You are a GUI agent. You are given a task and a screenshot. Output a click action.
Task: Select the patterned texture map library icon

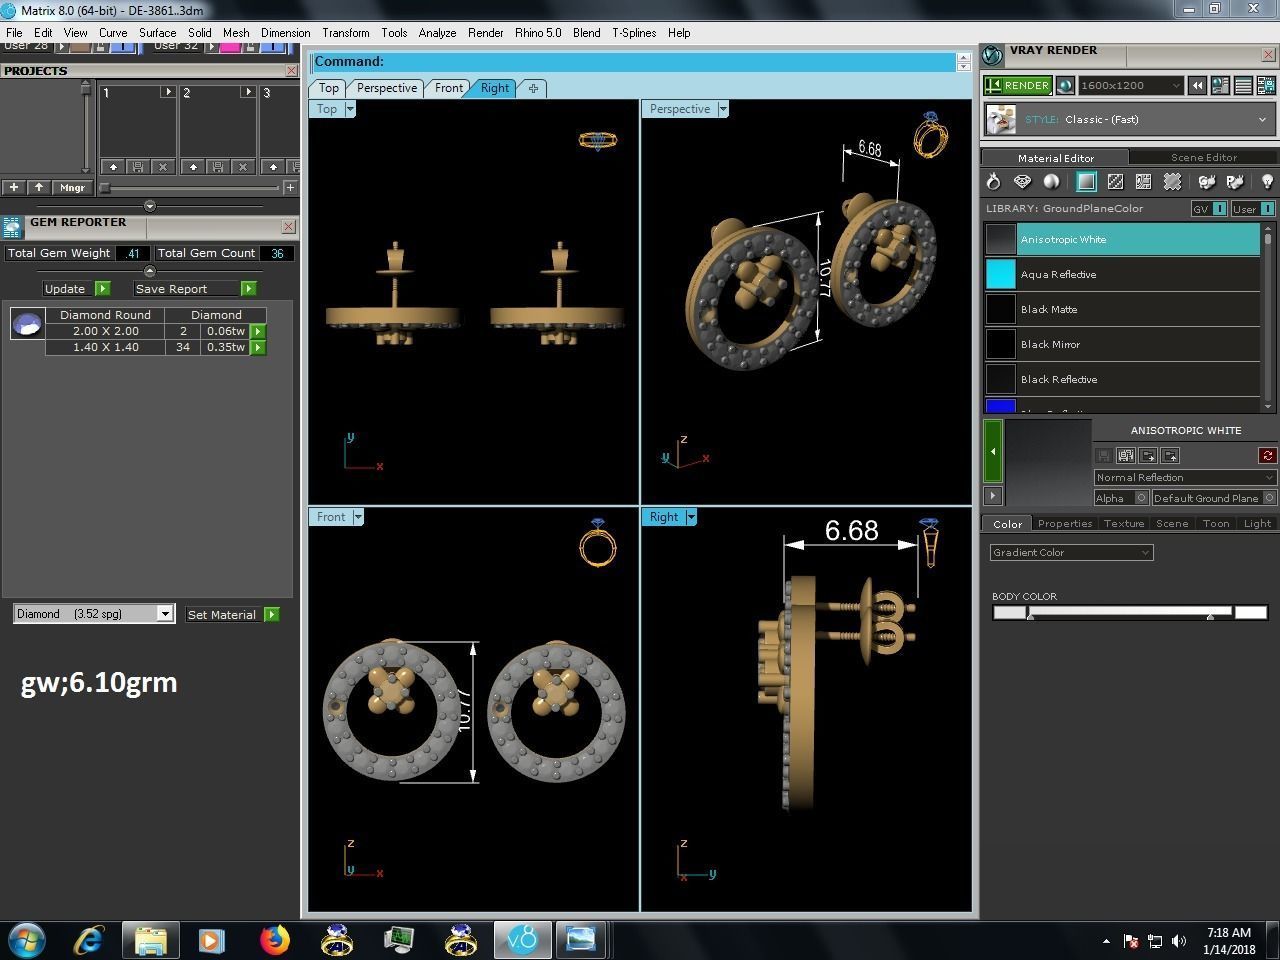[1143, 182]
